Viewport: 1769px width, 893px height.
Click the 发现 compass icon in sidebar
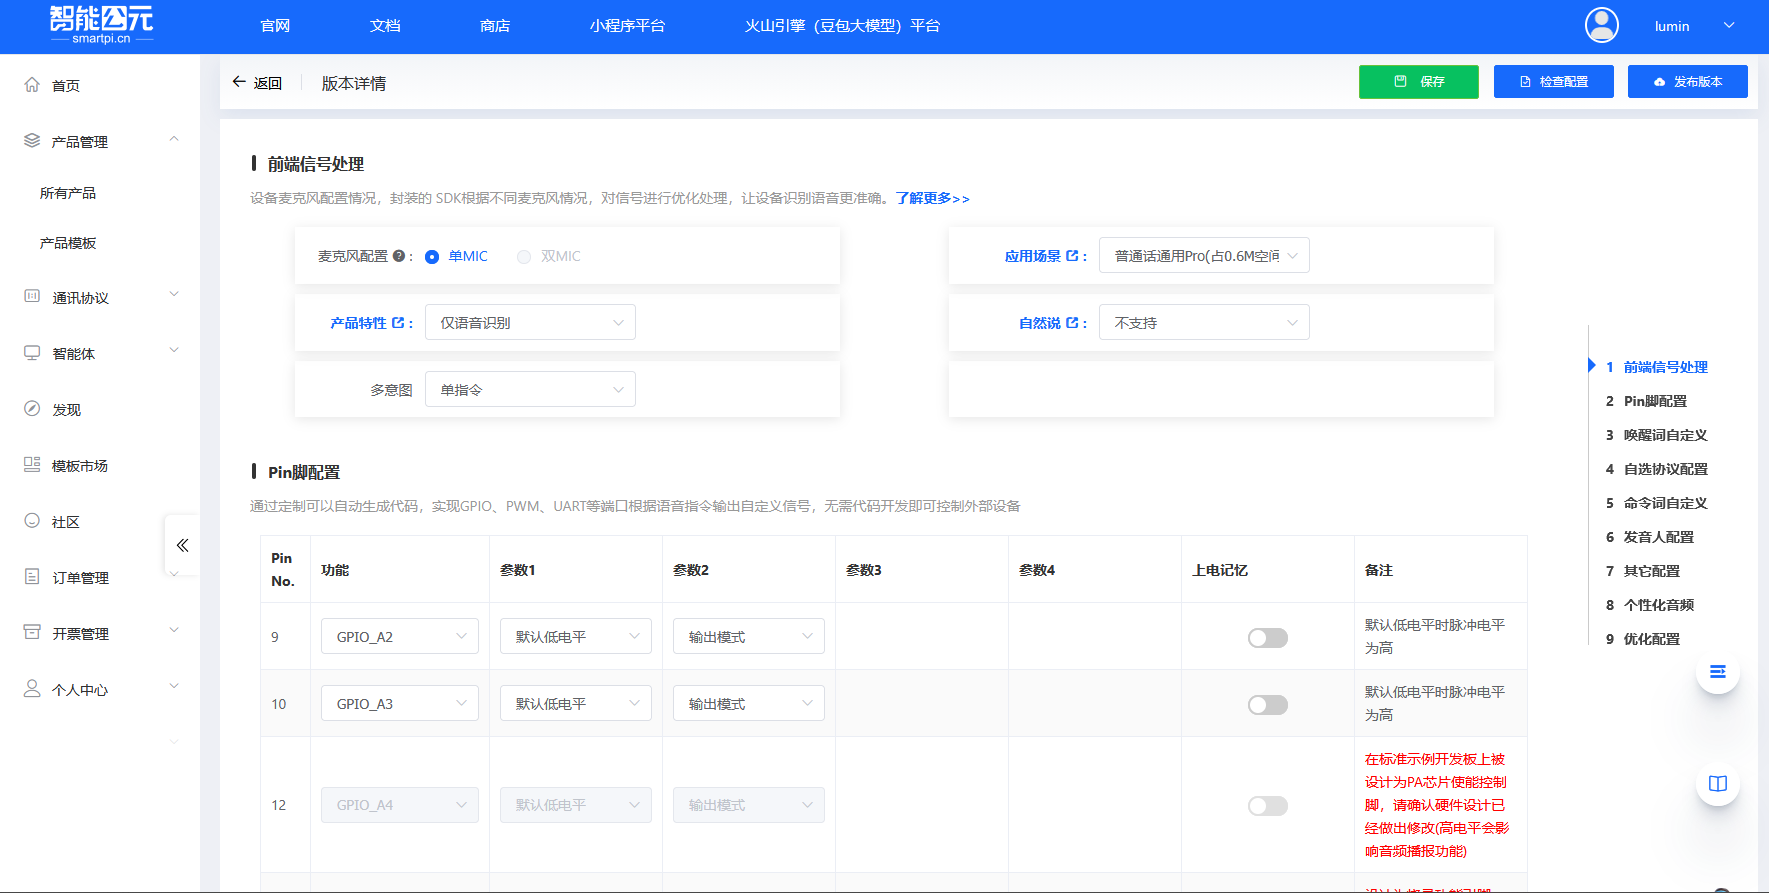32,409
